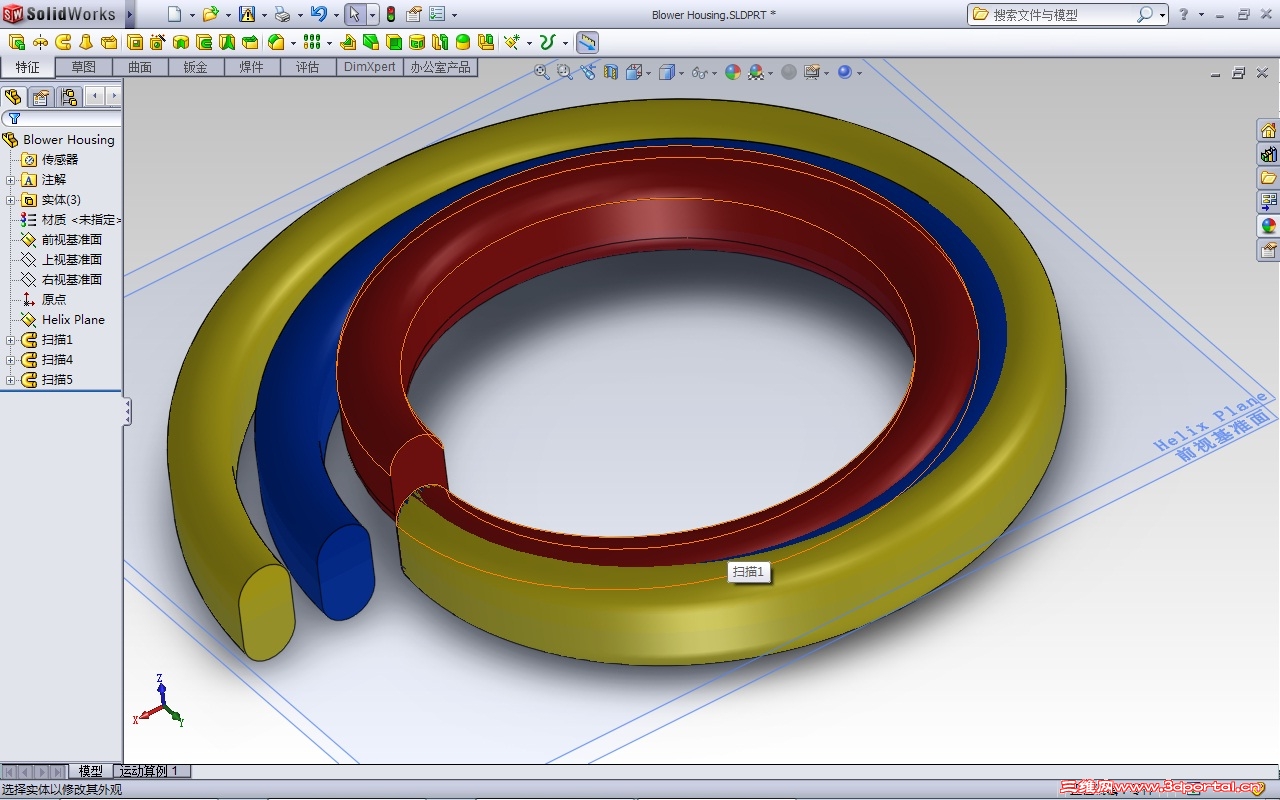This screenshot has height=800, width=1280.
Task: Switch to the 办公室产品 tab
Action: point(440,67)
